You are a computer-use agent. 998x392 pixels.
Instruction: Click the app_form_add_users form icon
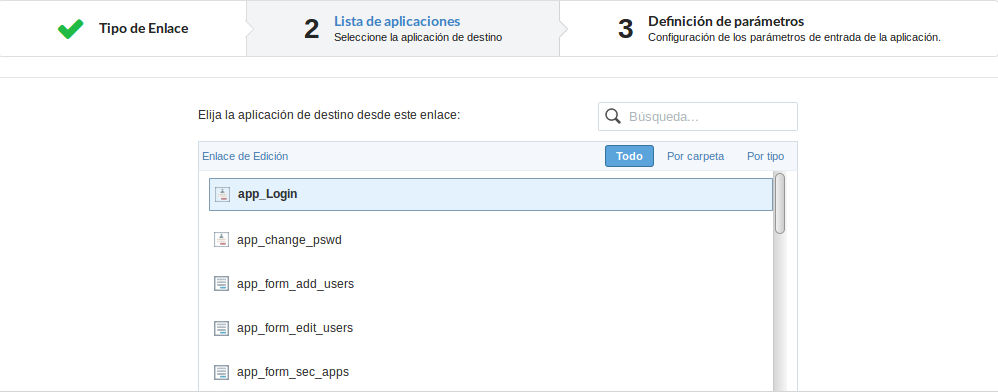pyautogui.click(x=221, y=284)
